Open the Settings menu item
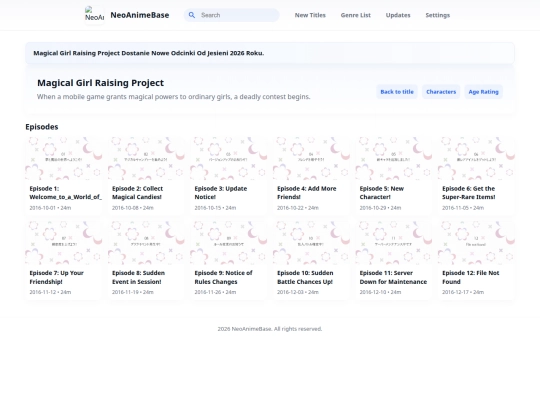This screenshot has height=405, width=540. click(x=437, y=15)
